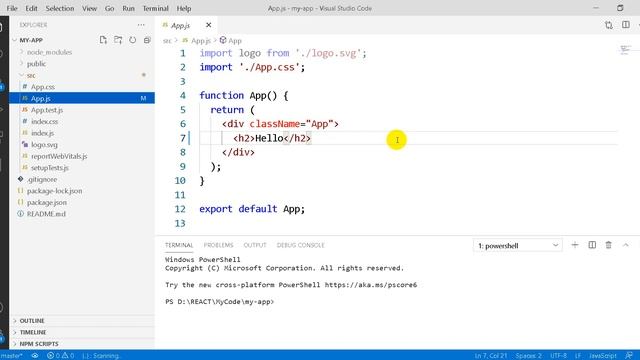The height and width of the screenshot is (360, 640).
Task: Expand the node_modules folder
Action: coord(49,52)
